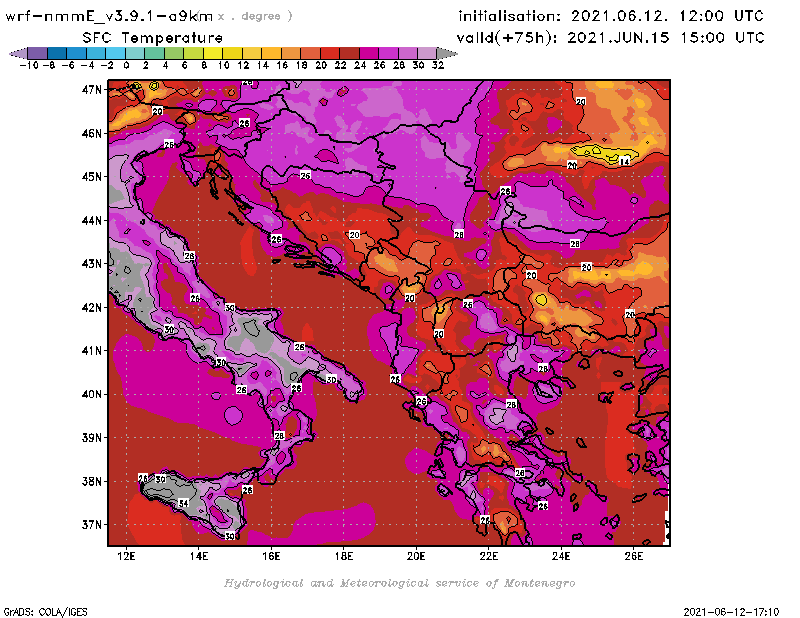
Task: Click the 38N latitude label
Action: point(92,482)
